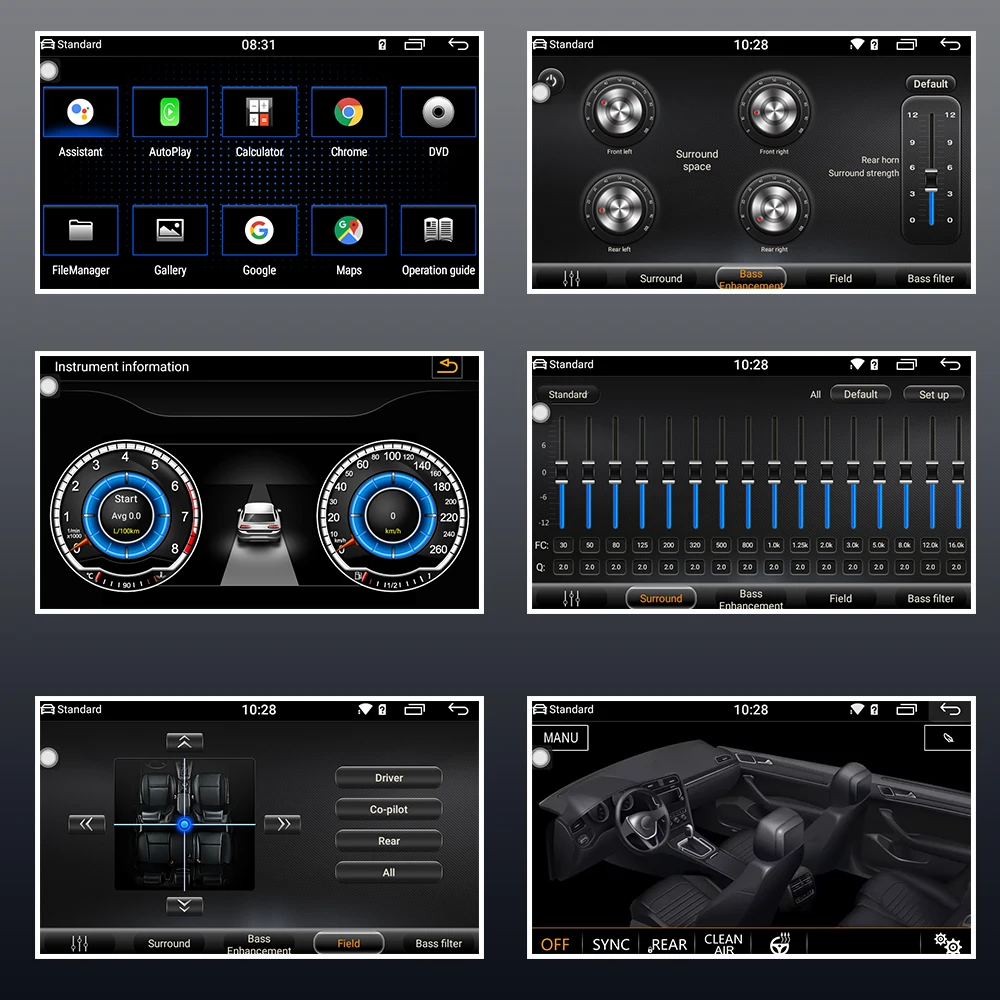Select the steering wheel heating icon
This screenshot has width=1000, height=1000.
tap(780, 943)
